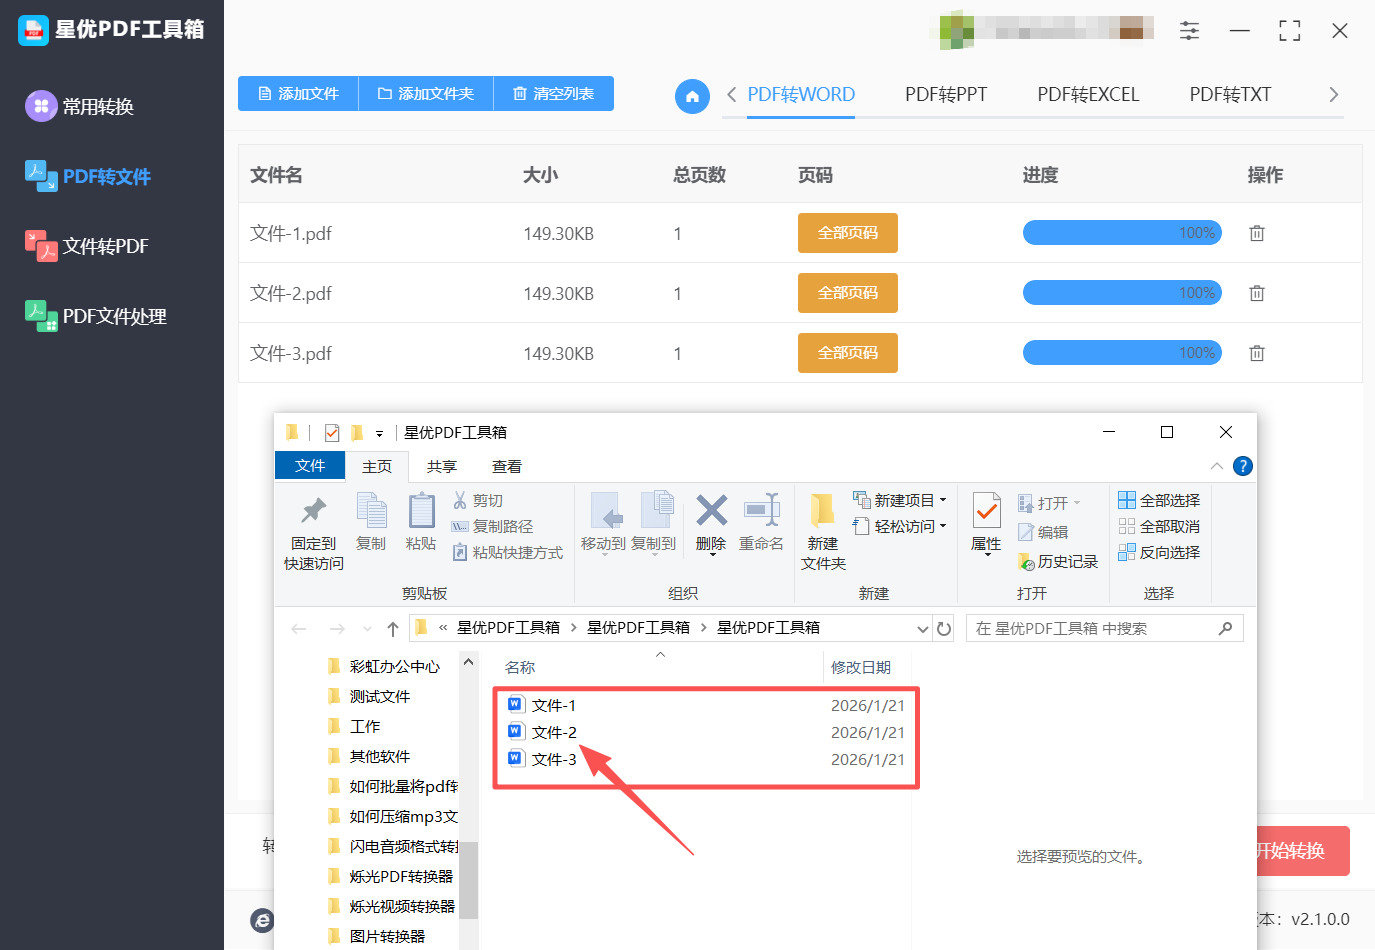Click the 清空列表 button
Screen dimensions: 1375x950
coord(553,93)
